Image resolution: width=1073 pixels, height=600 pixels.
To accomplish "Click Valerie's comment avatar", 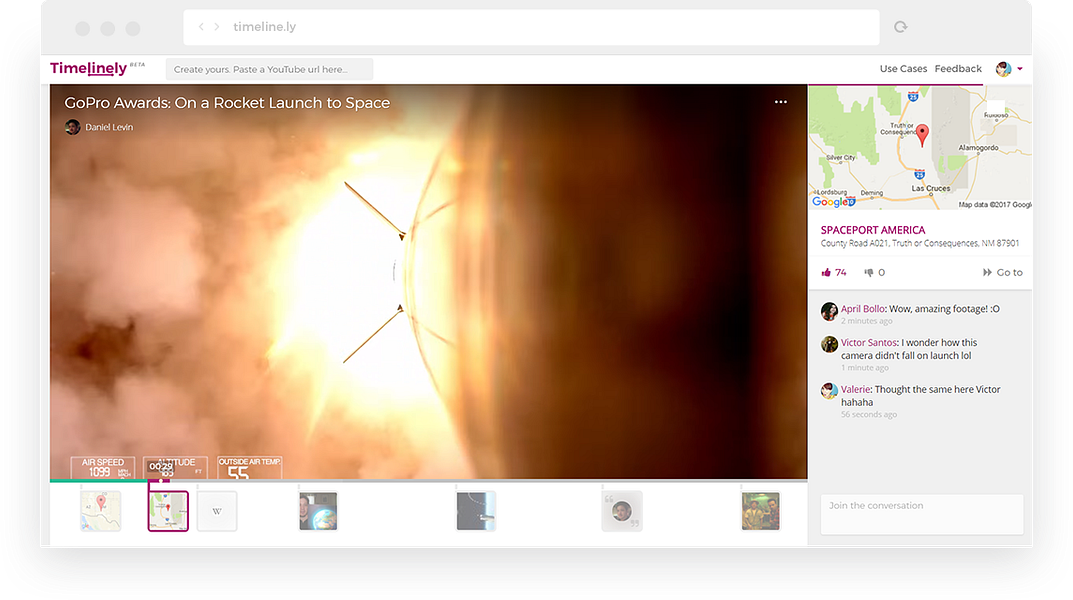I will coord(829,391).
